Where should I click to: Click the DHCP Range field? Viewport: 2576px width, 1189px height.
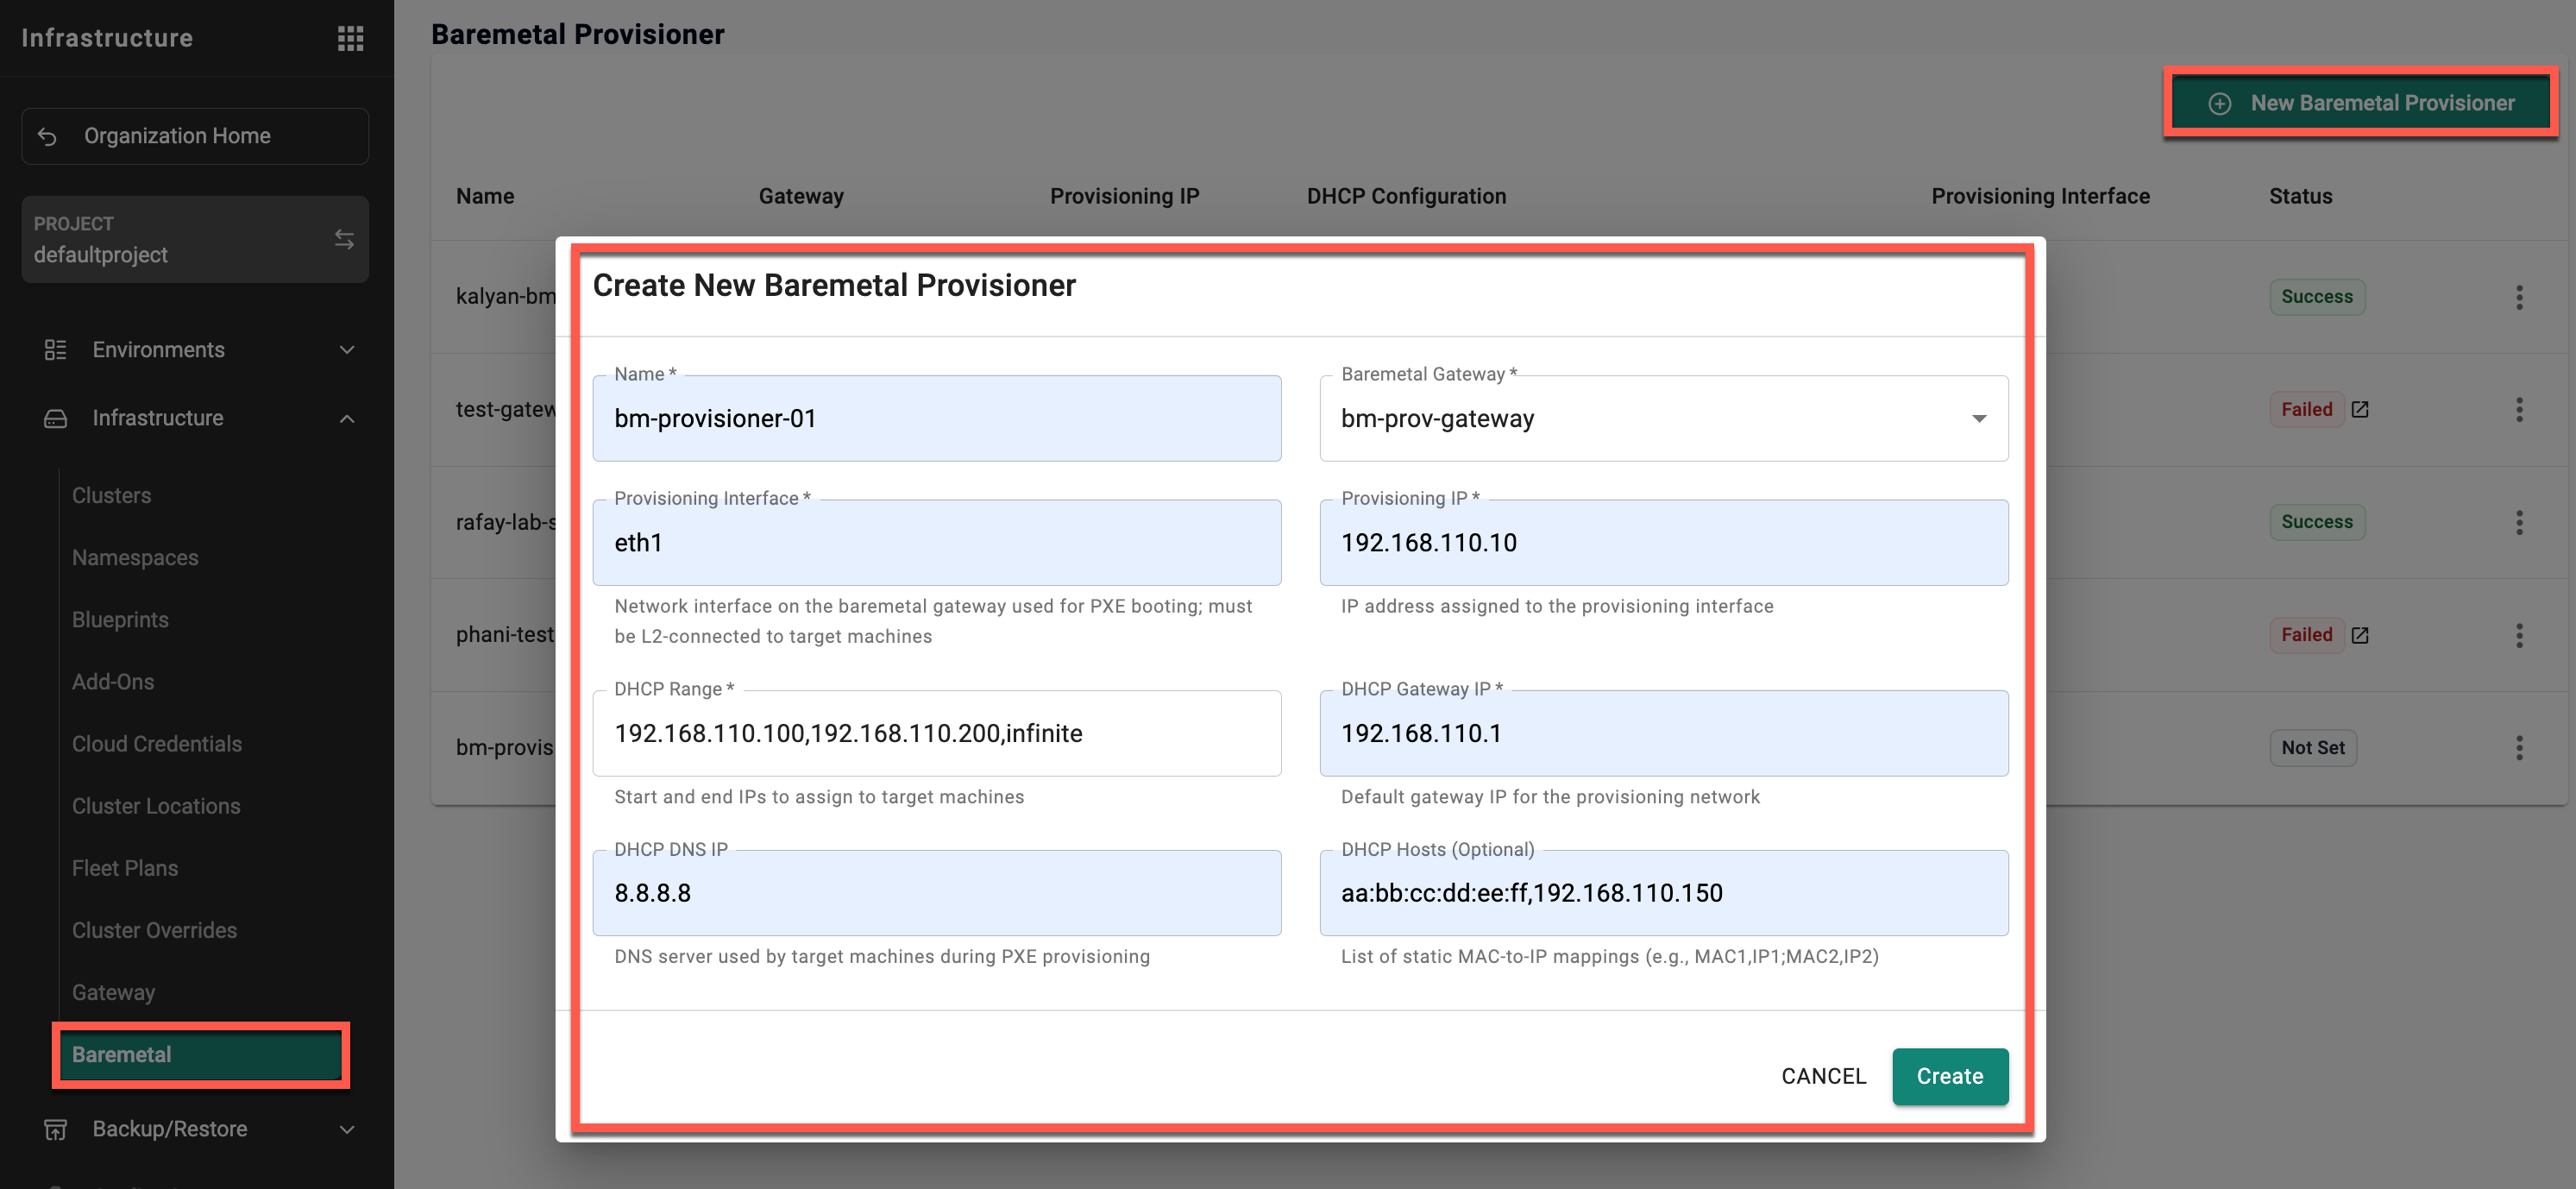click(937, 733)
